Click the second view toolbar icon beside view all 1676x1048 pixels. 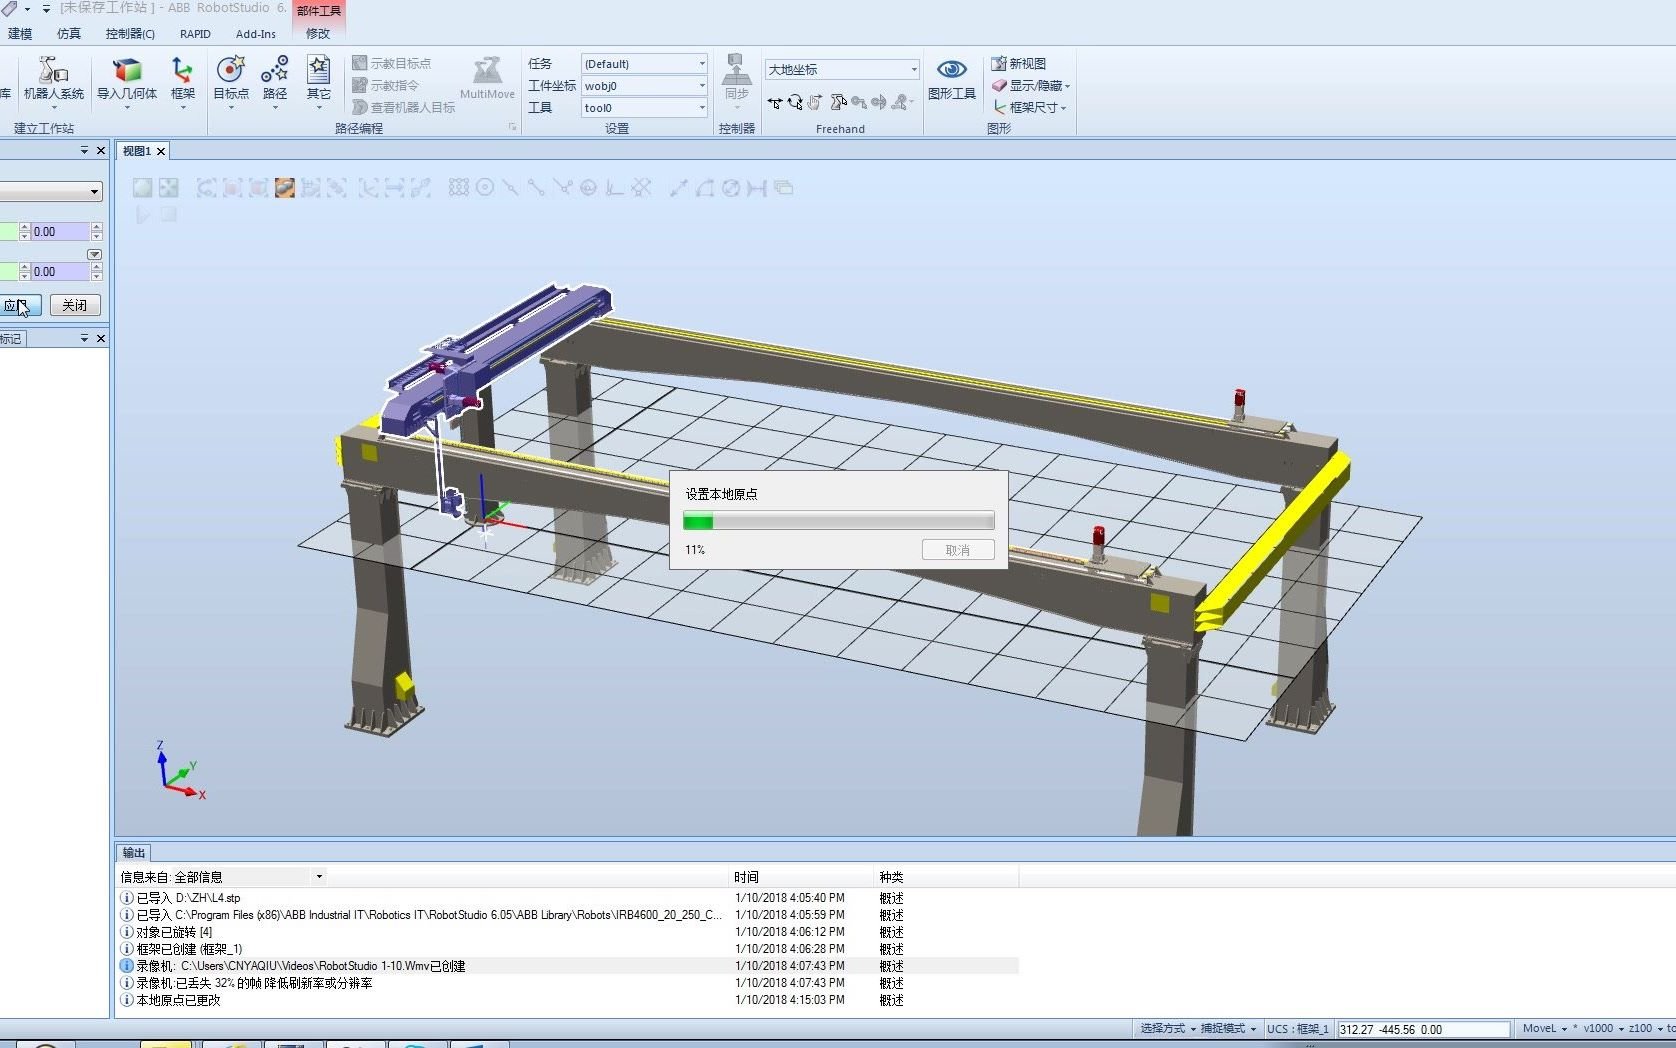(x=168, y=188)
